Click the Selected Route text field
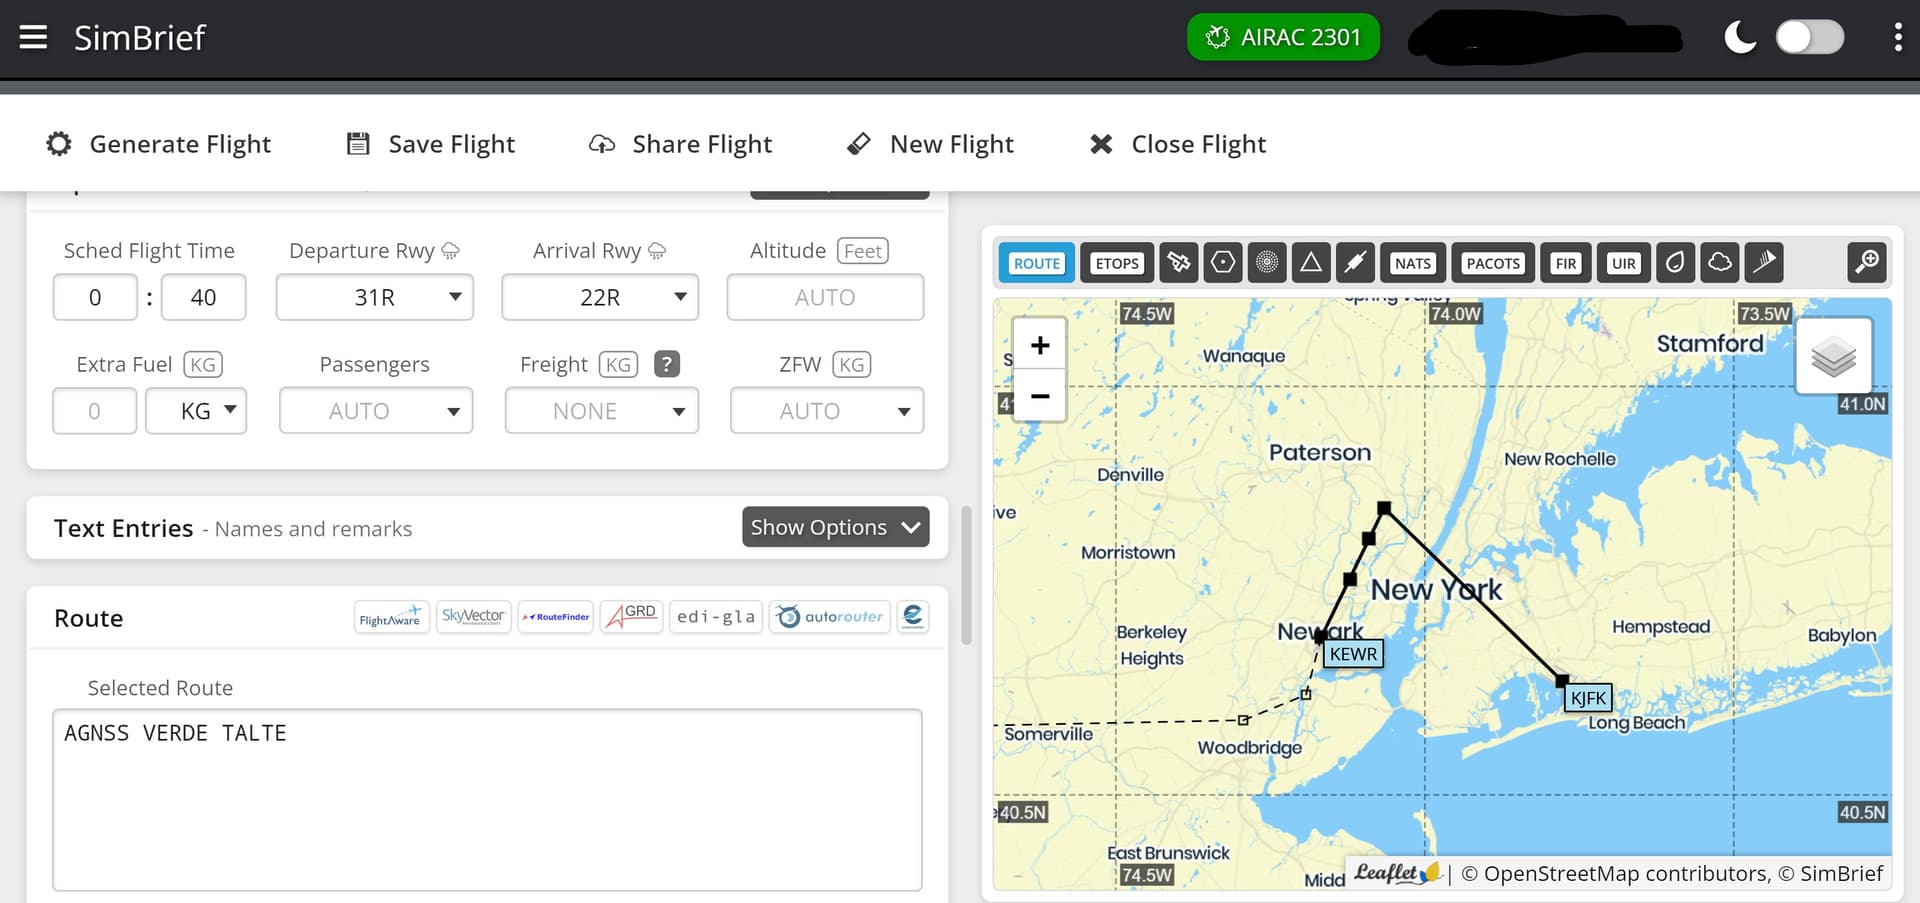Screen dimensions: 1920x903 pos(487,799)
